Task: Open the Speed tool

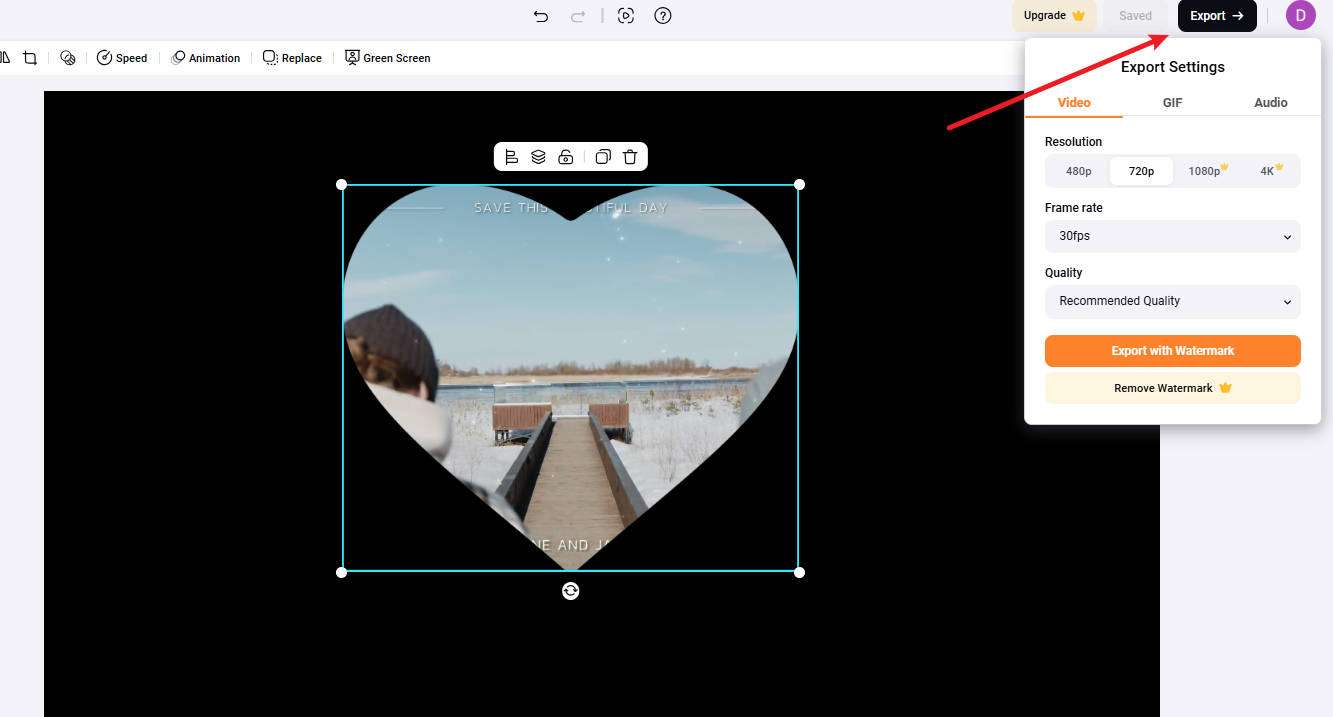Action: (122, 58)
